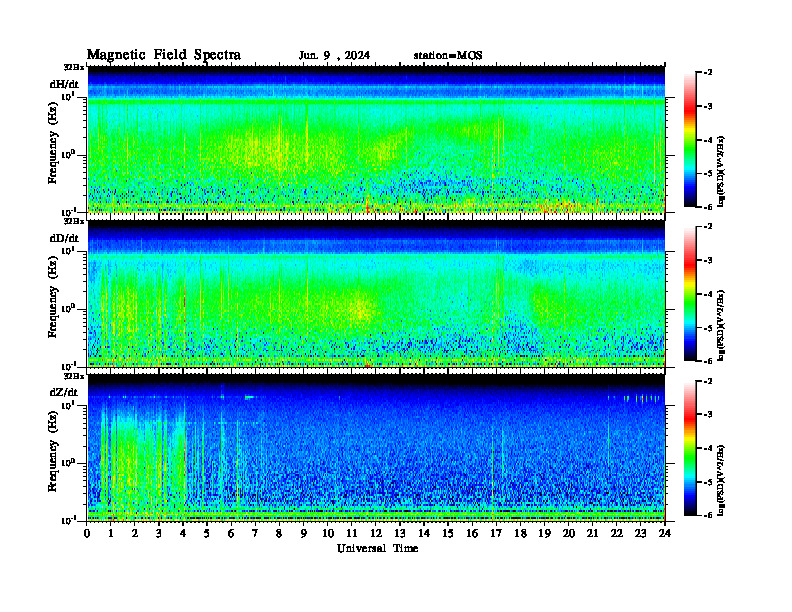Click the 'Universal Time' axis title
This screenshot has width=792, height=612.
[x=377, y=548]
